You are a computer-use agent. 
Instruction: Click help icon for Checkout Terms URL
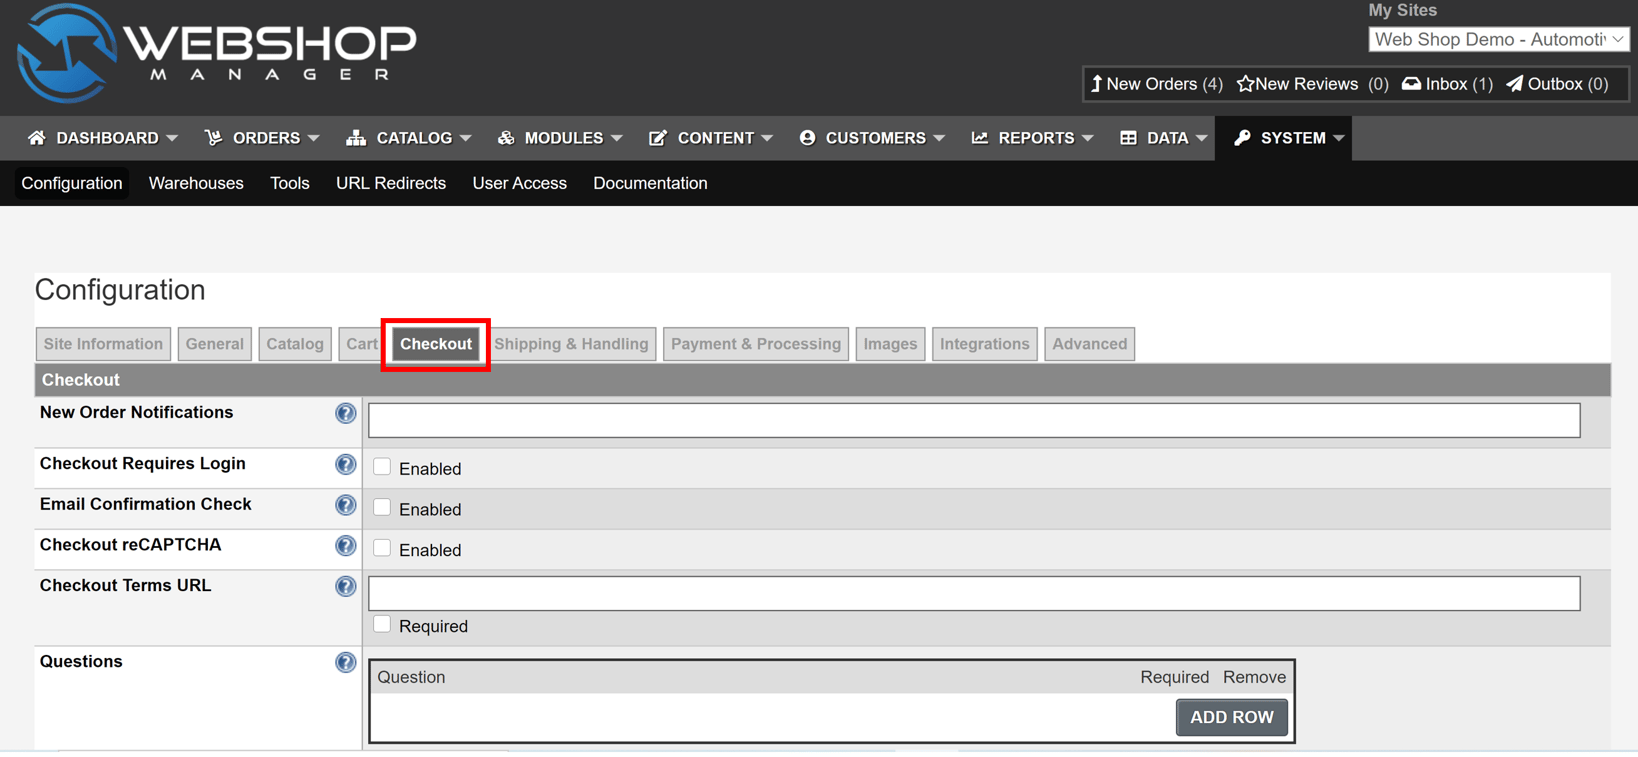345,587
